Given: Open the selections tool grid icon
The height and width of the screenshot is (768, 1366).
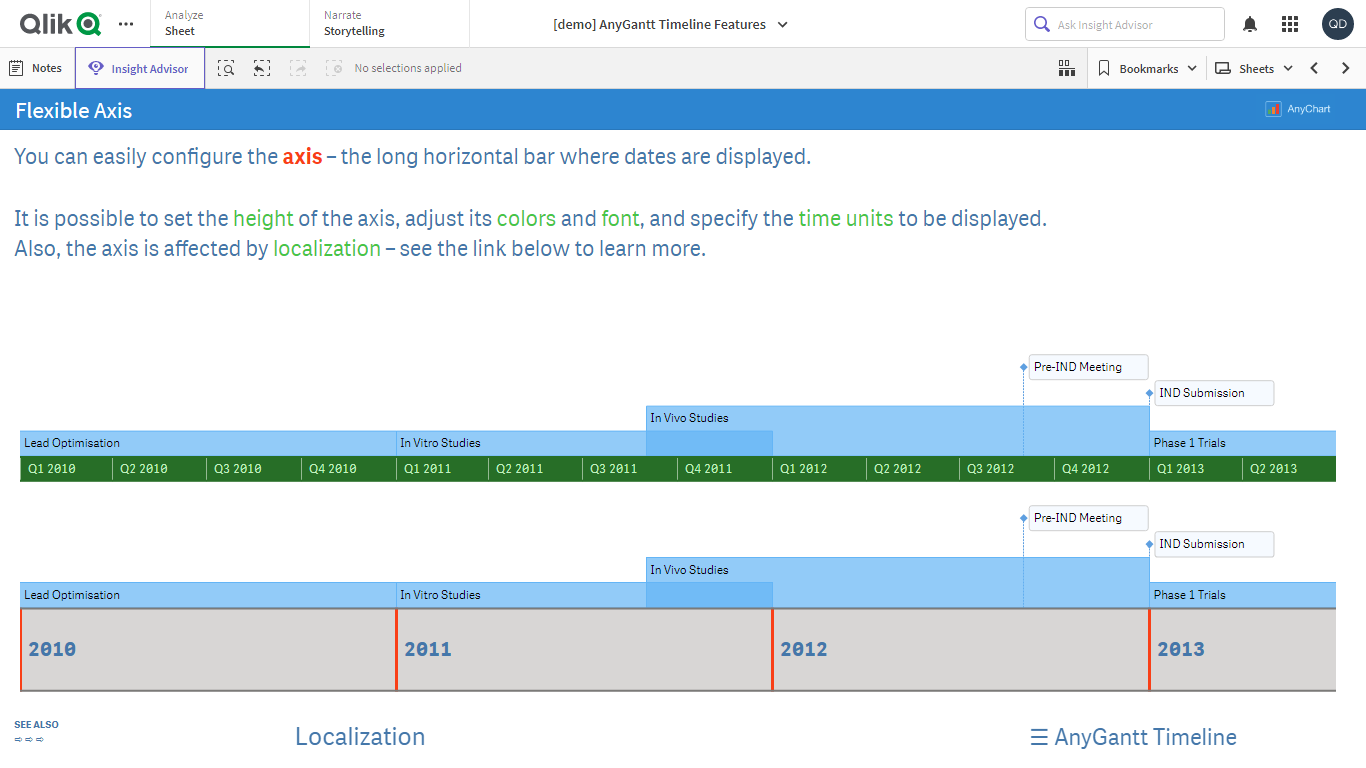Looking at the screenshot, I should pos(1067,68).
